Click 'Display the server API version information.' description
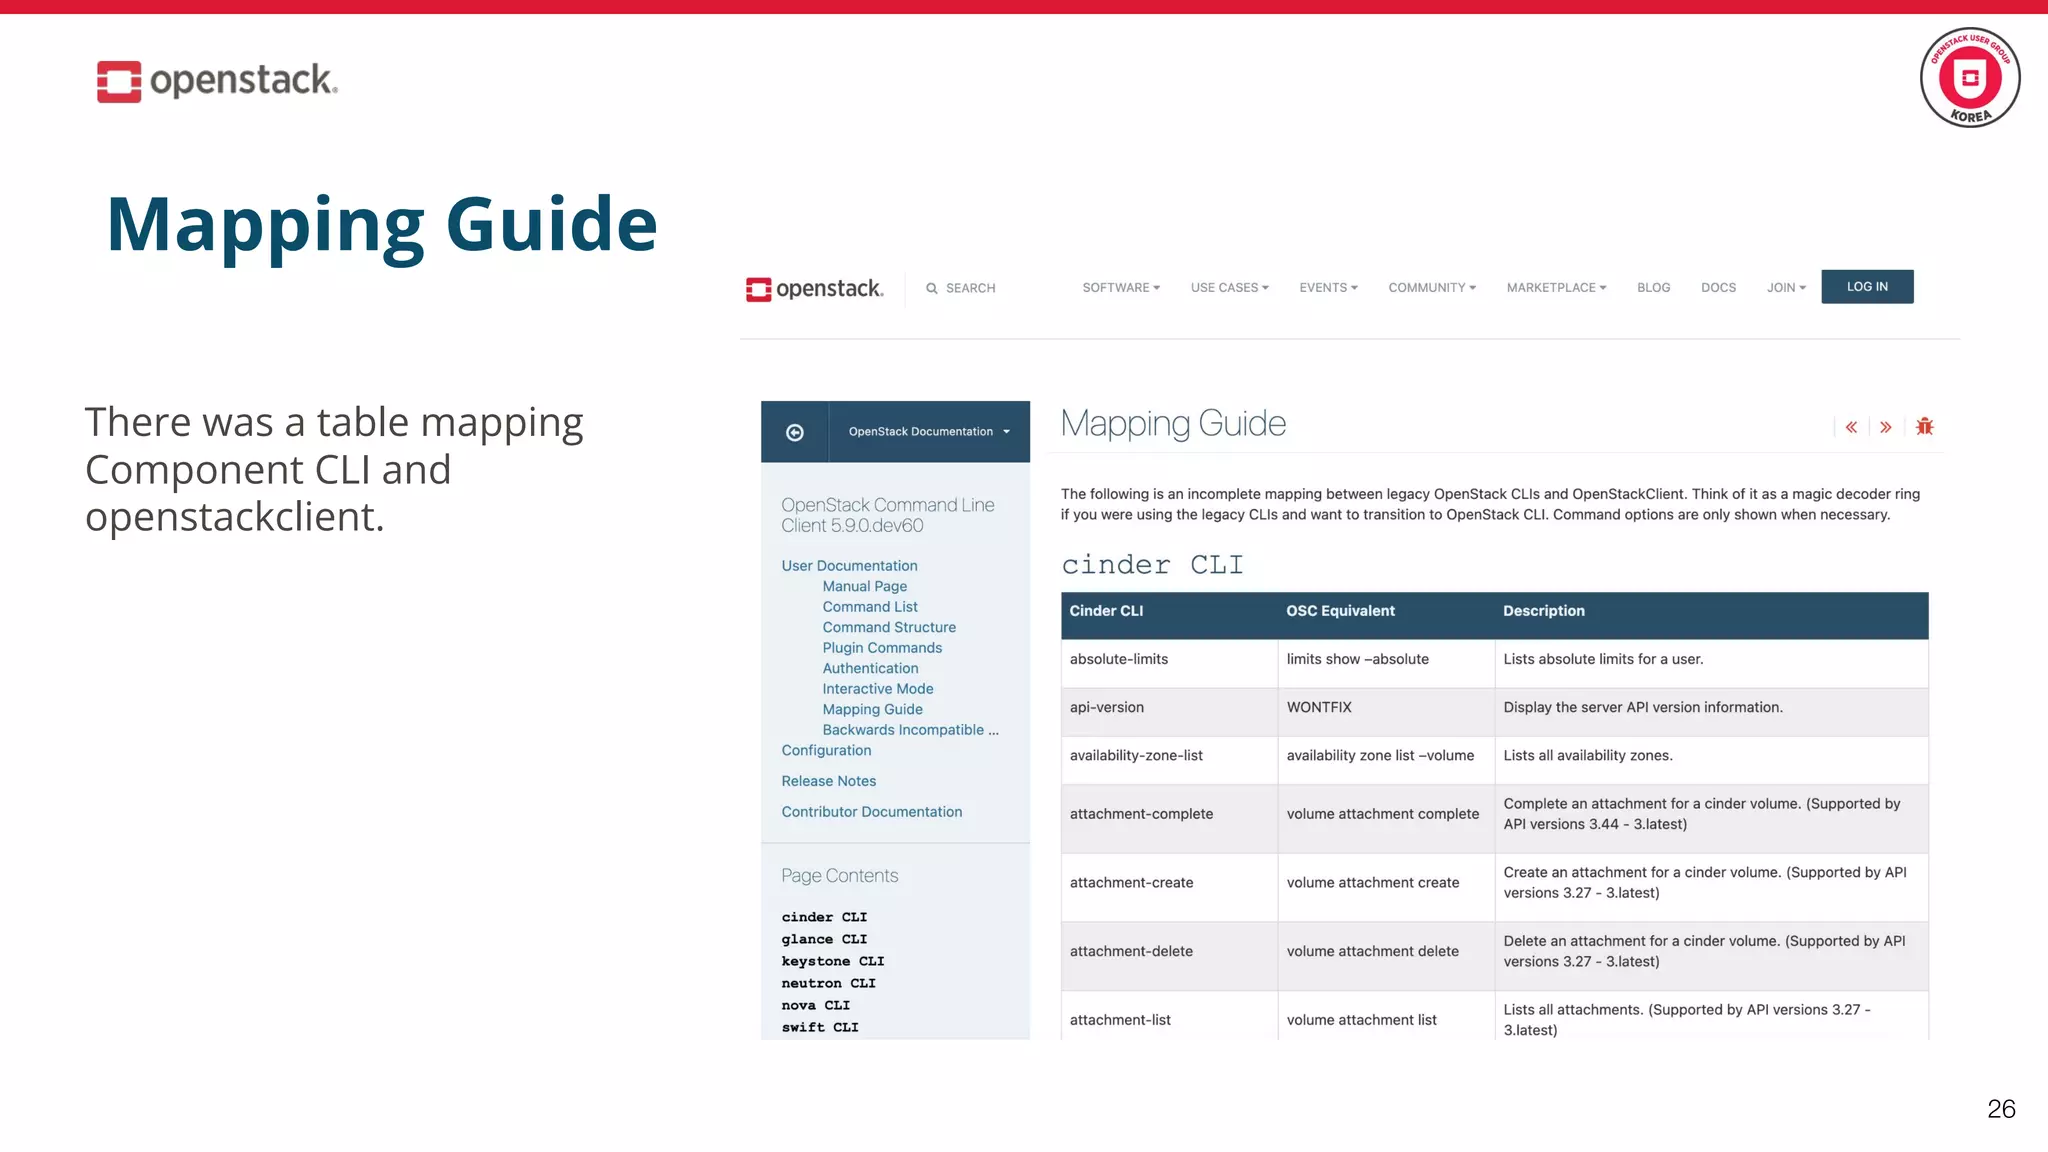This screenshot has height=1152, width=2048. coord(1642,708)
